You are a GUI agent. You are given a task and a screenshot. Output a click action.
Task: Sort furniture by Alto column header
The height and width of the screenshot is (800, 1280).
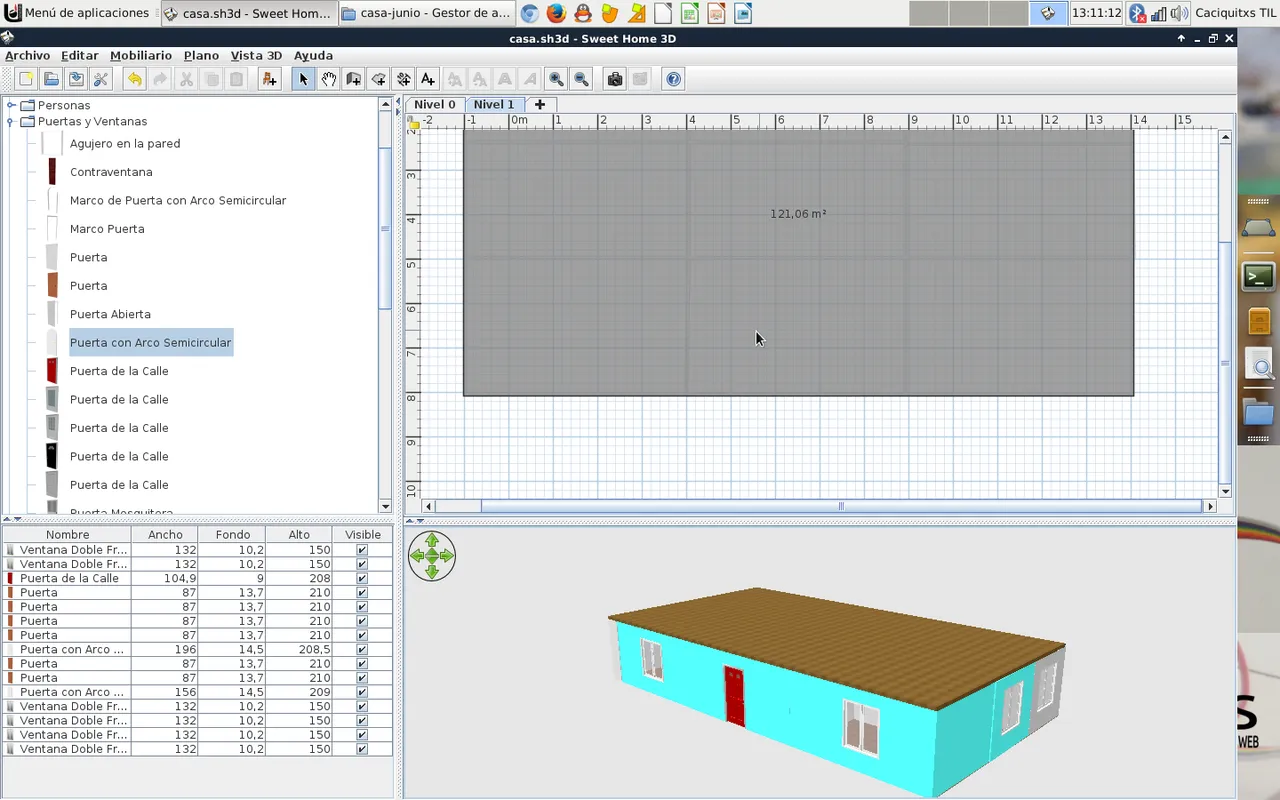coord(299,535)
